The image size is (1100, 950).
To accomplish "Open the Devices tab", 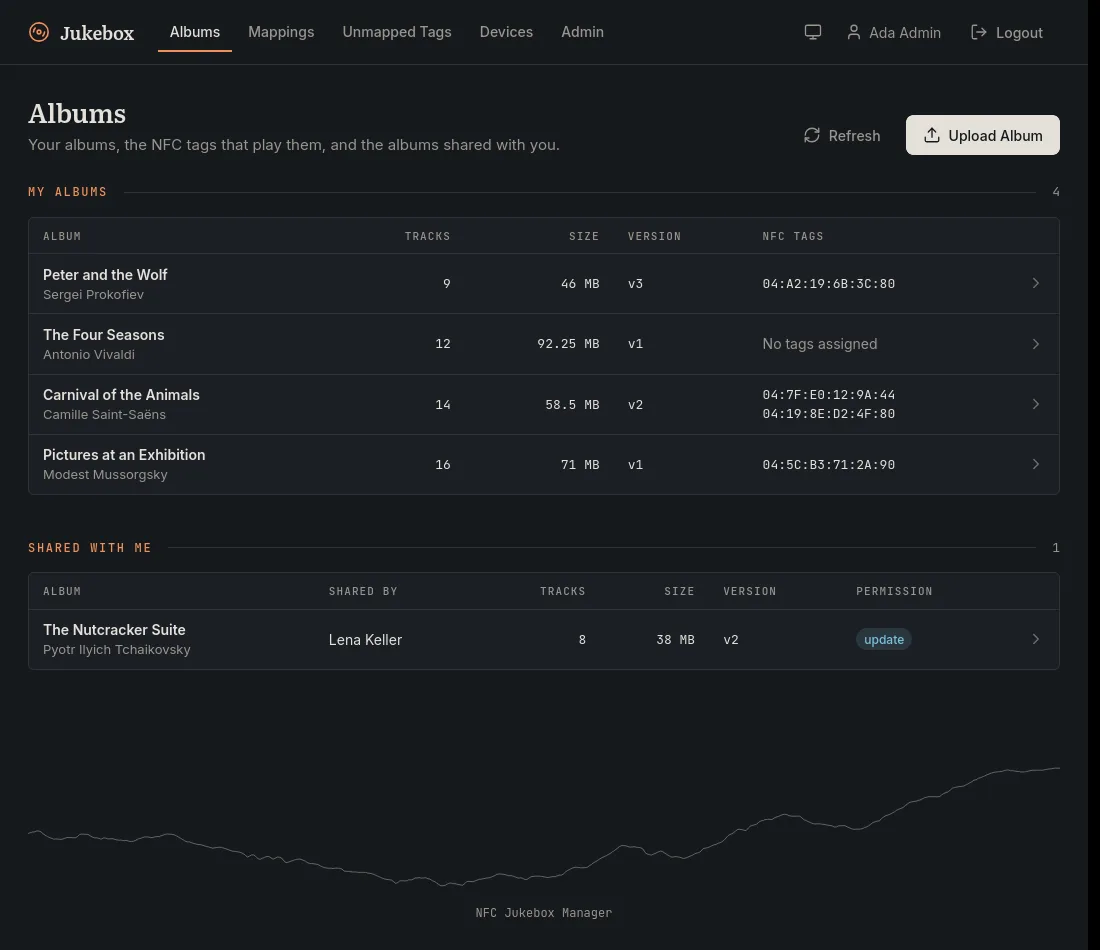I will click(x=507, y=32).
